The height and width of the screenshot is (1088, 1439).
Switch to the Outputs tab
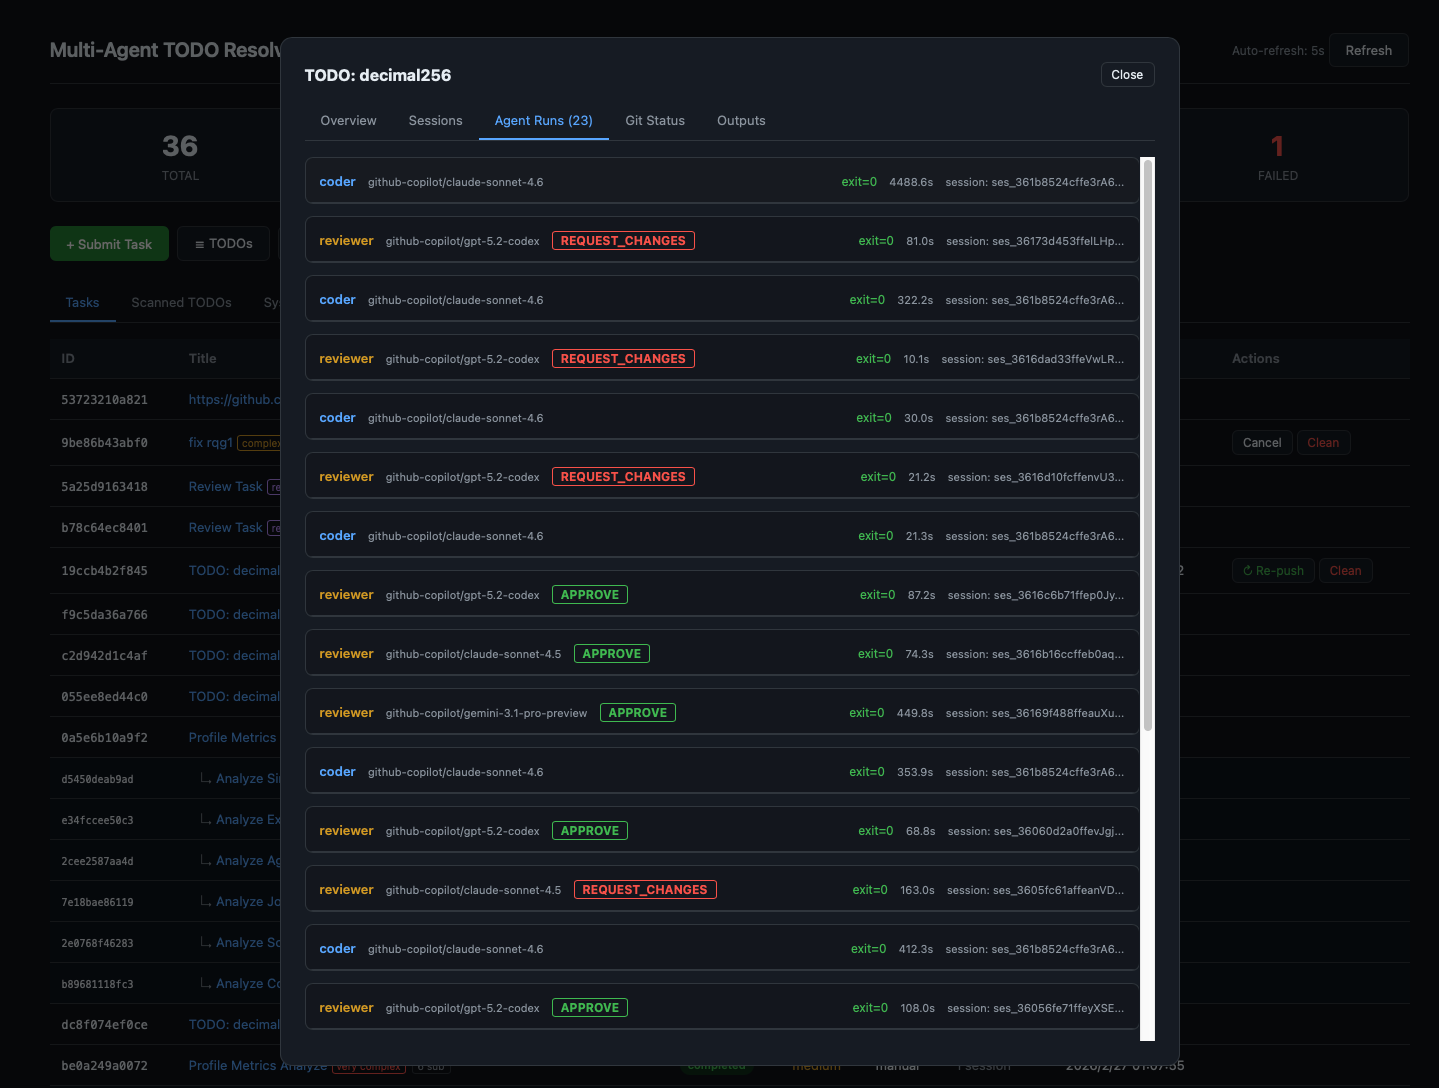[x=741, y=120]
